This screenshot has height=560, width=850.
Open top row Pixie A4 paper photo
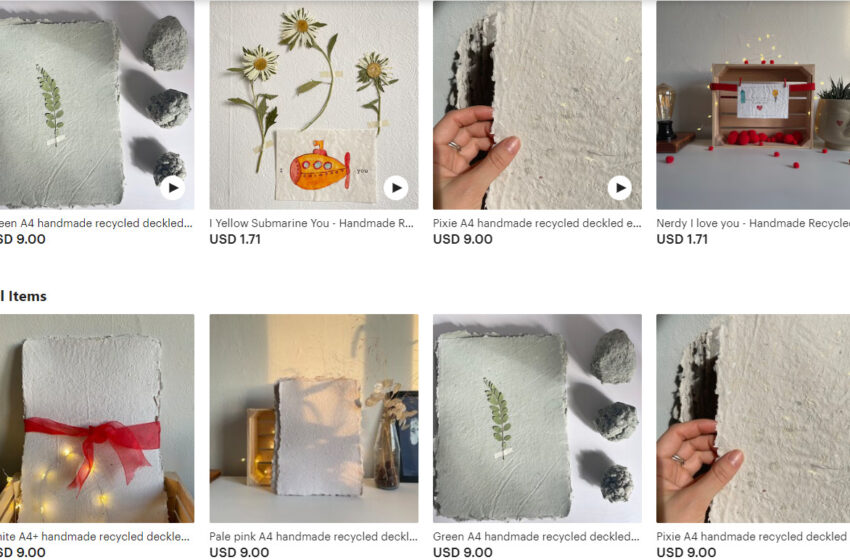tap(537, 105)
